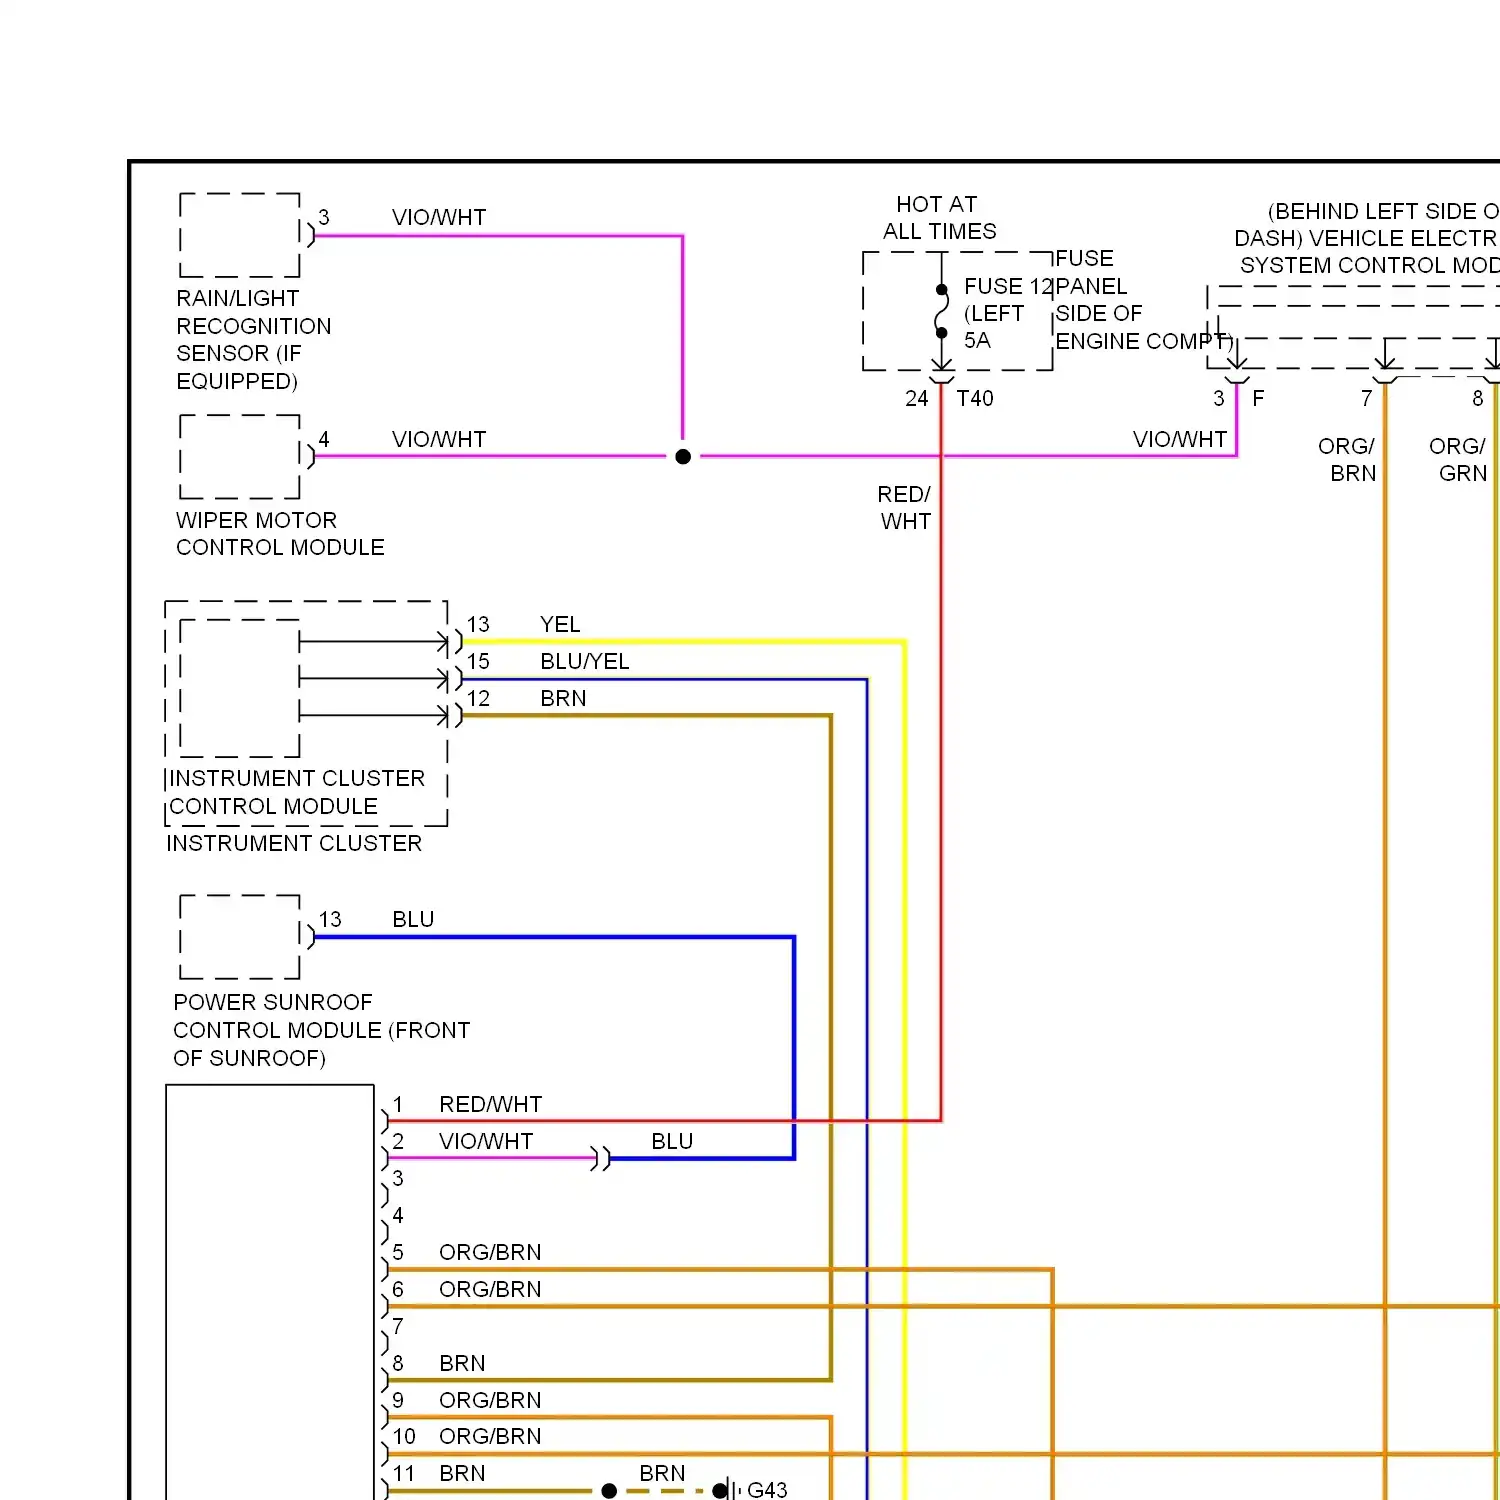
Task: Click the FUSE 12 (LEFT 5A label
Action: pos(1008,313)
